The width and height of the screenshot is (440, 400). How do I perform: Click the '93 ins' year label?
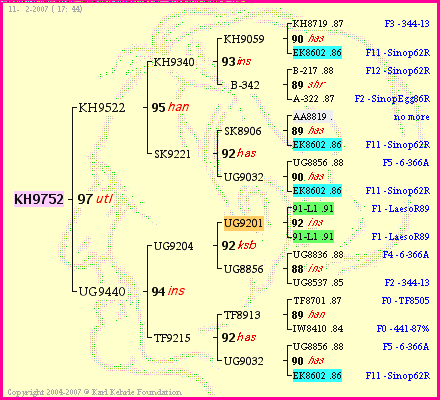pyautogui.click(x=236, y=62)
